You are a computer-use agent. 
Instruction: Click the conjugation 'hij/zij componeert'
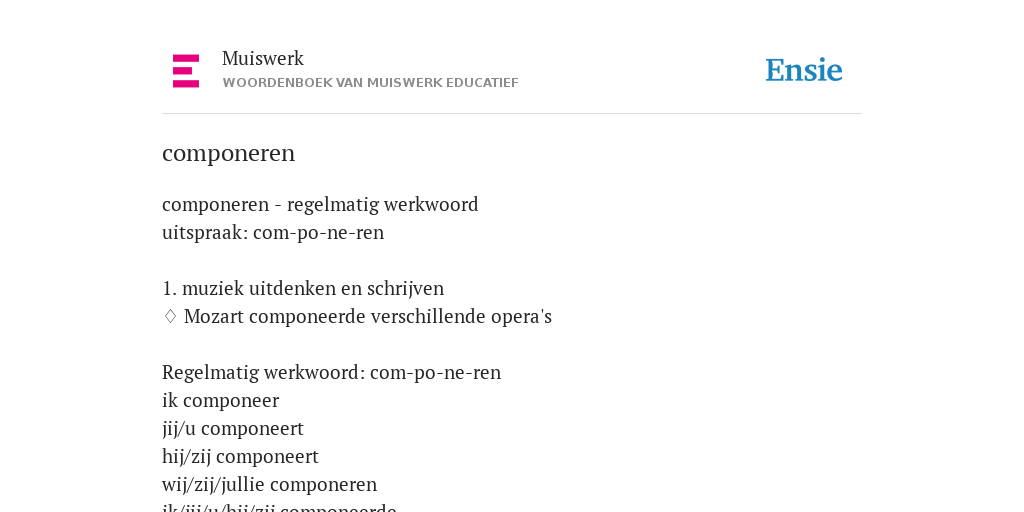[240, 456]
